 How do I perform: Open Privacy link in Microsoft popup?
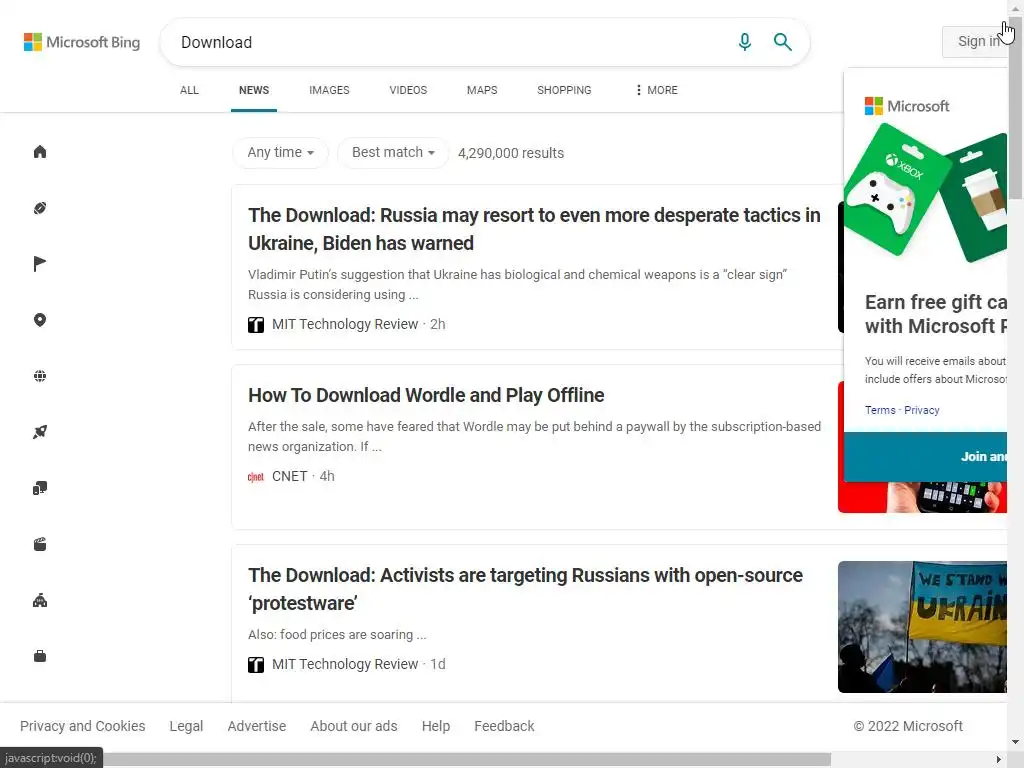pyautogui.click(x=921, y=410)
